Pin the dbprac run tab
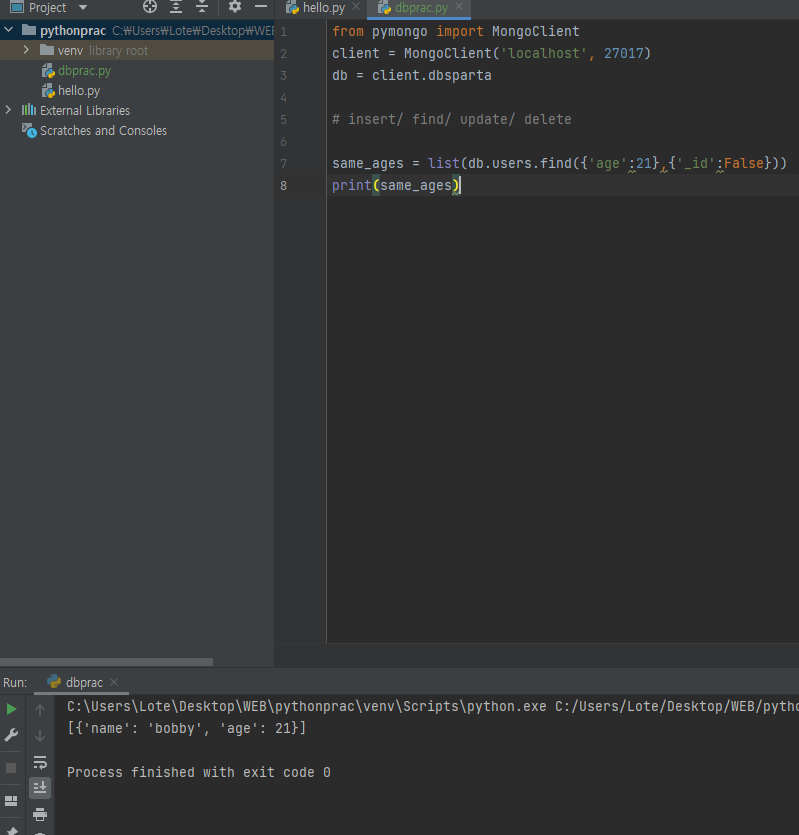This screenshot has width=799, height=835. pyautogui.click(x=12, y=831)
